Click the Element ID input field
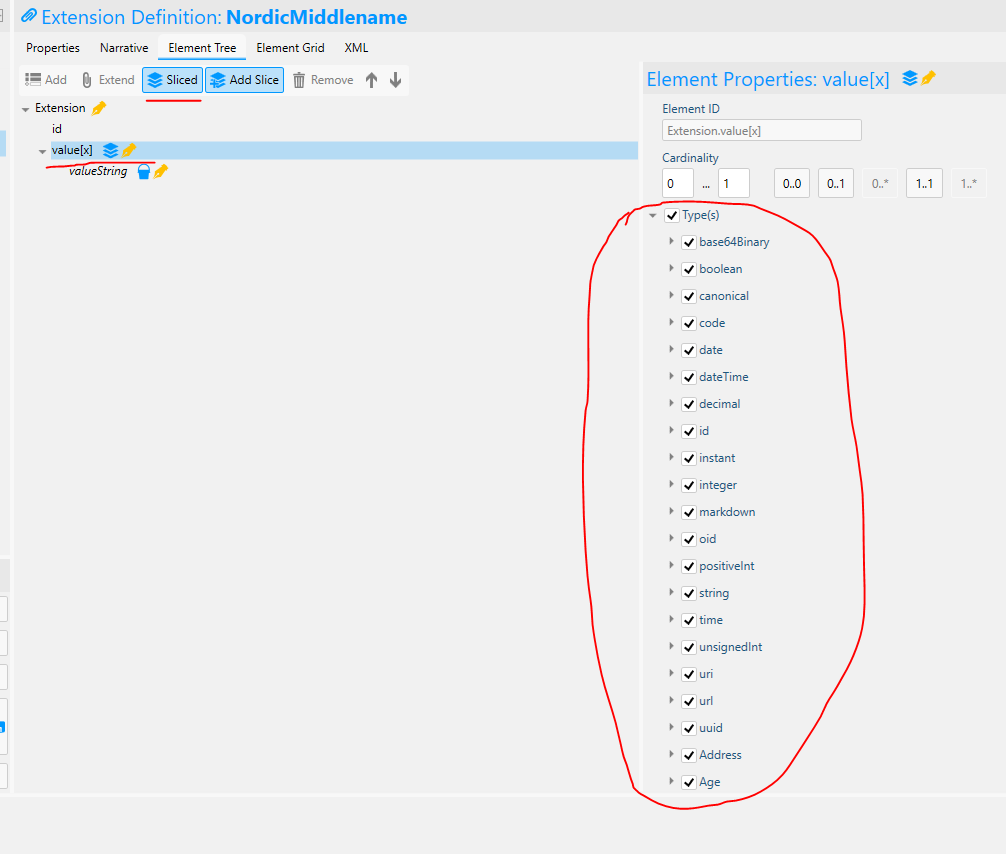Image resolution: width=1006 pixels, height=854 pixels. click(762, 130)
